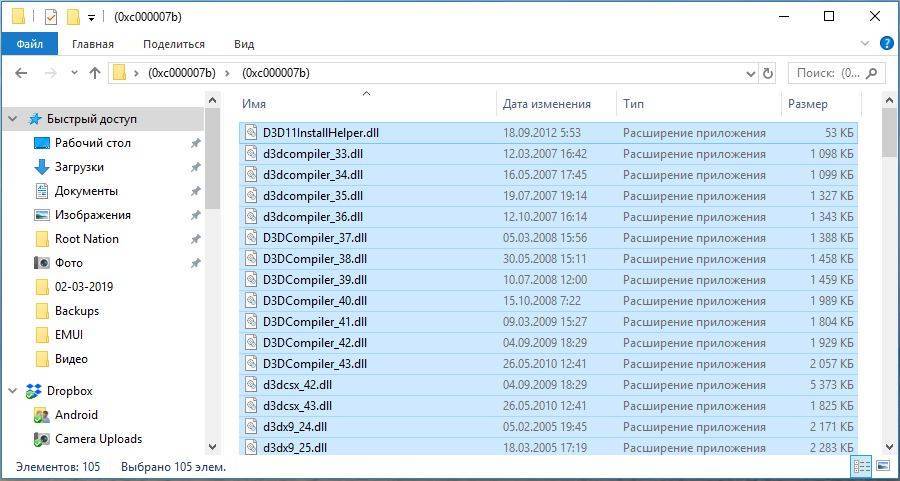Toggle pin next to Рабочий стол
Viewport: 900px width, 481px height.
(x=195, y=143)
